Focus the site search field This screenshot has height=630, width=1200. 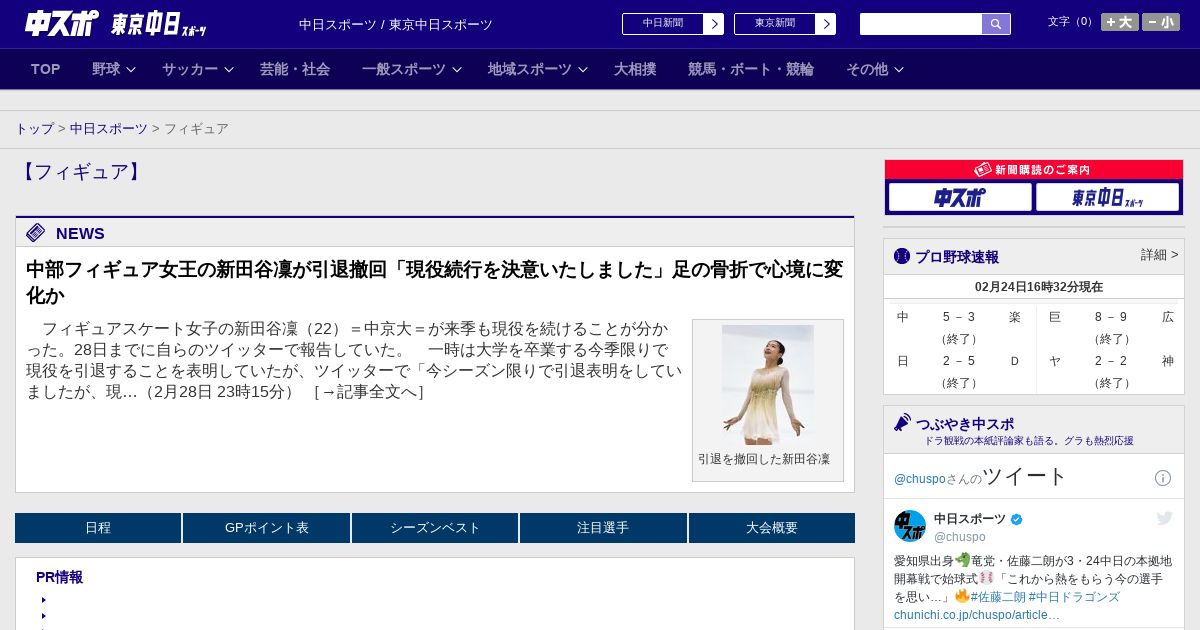[x=921, y=24]
